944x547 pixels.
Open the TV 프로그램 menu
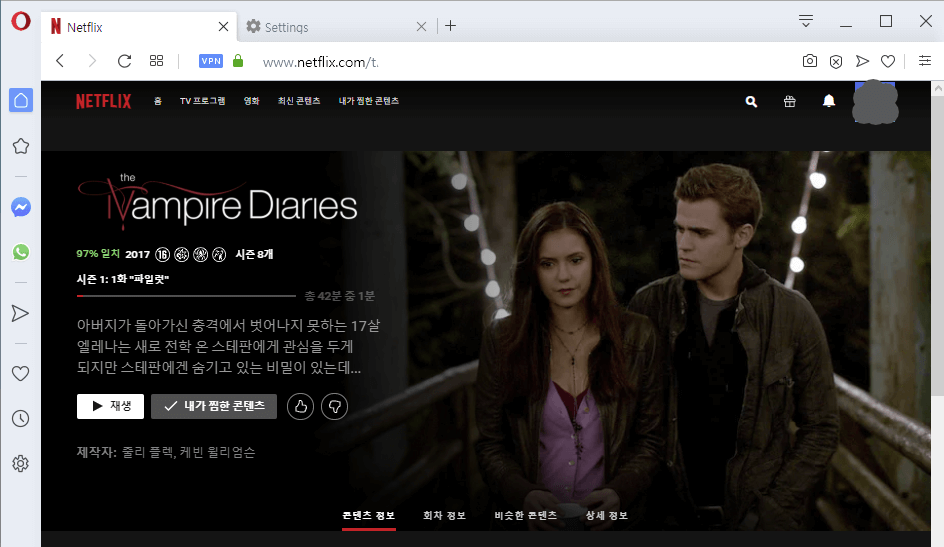coord(202,101)
